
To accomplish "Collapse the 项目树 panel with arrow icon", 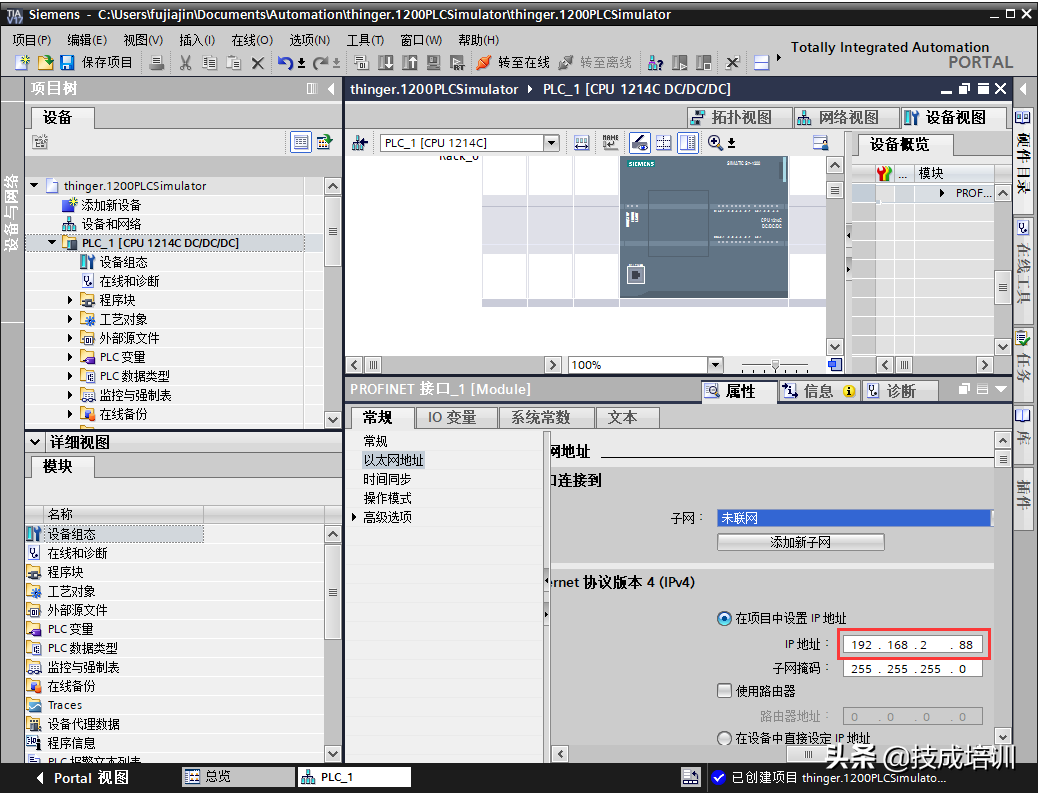I will coord(332,89).
